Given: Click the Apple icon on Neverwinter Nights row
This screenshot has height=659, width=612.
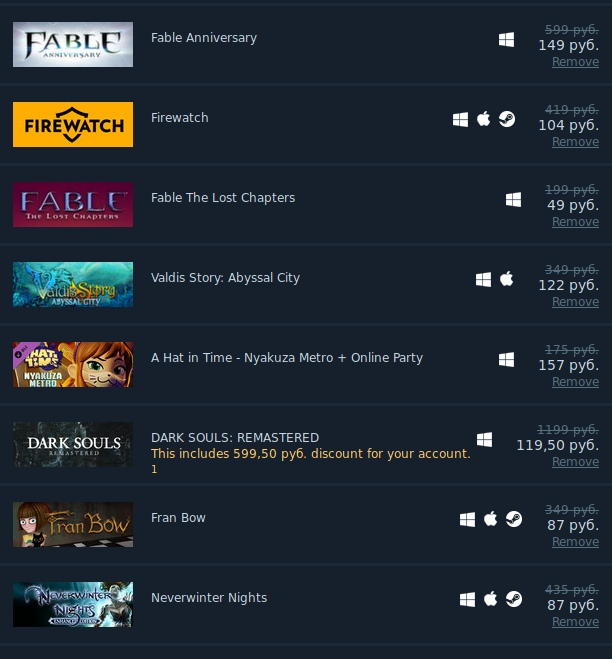Looking at the screenshot, I should [491, 599].
